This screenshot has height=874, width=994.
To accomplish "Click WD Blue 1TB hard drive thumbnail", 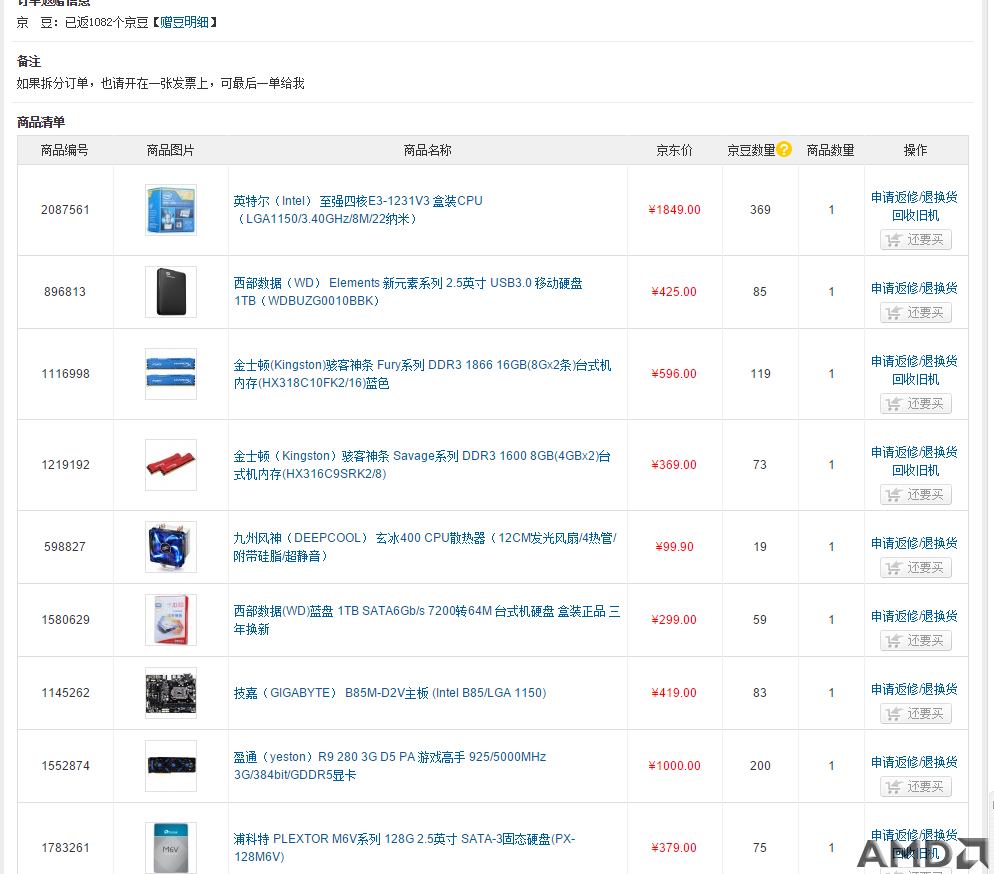I will coord(171,620).
